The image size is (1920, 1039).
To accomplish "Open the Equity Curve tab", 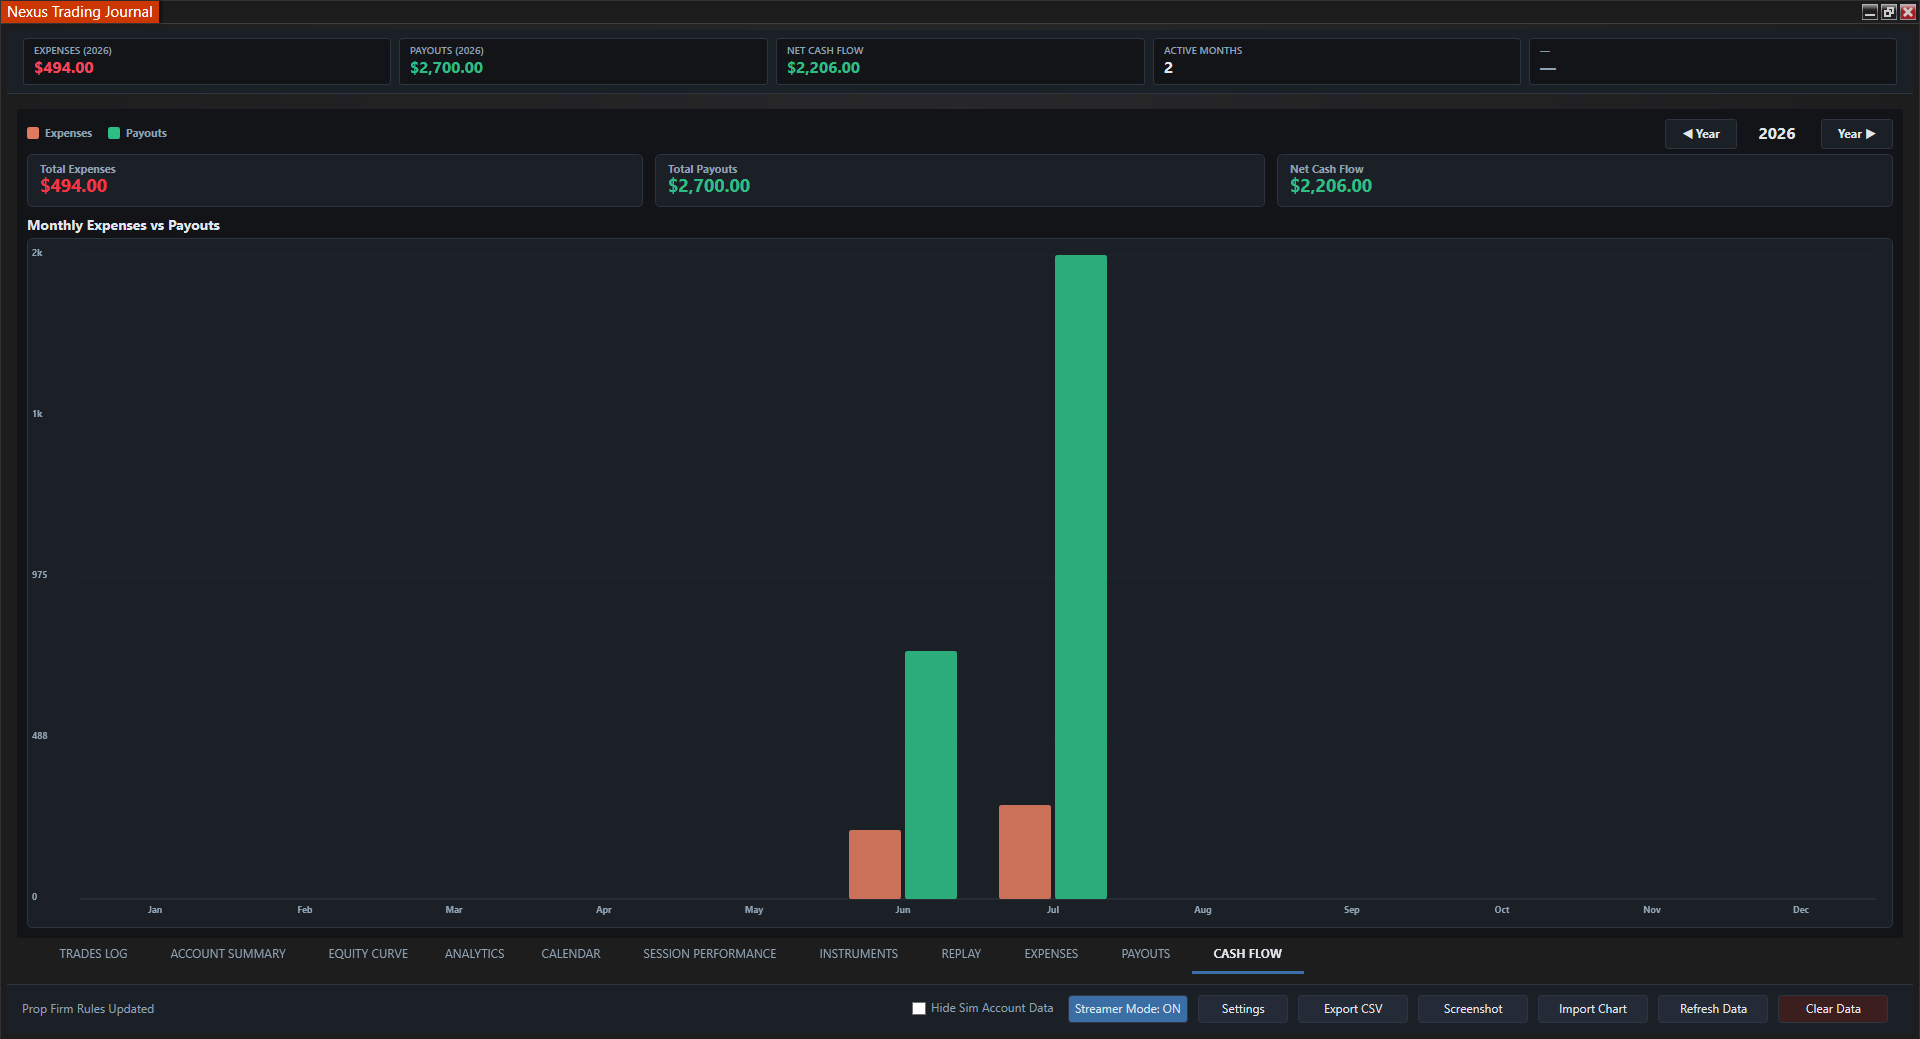I will point(368,954).
